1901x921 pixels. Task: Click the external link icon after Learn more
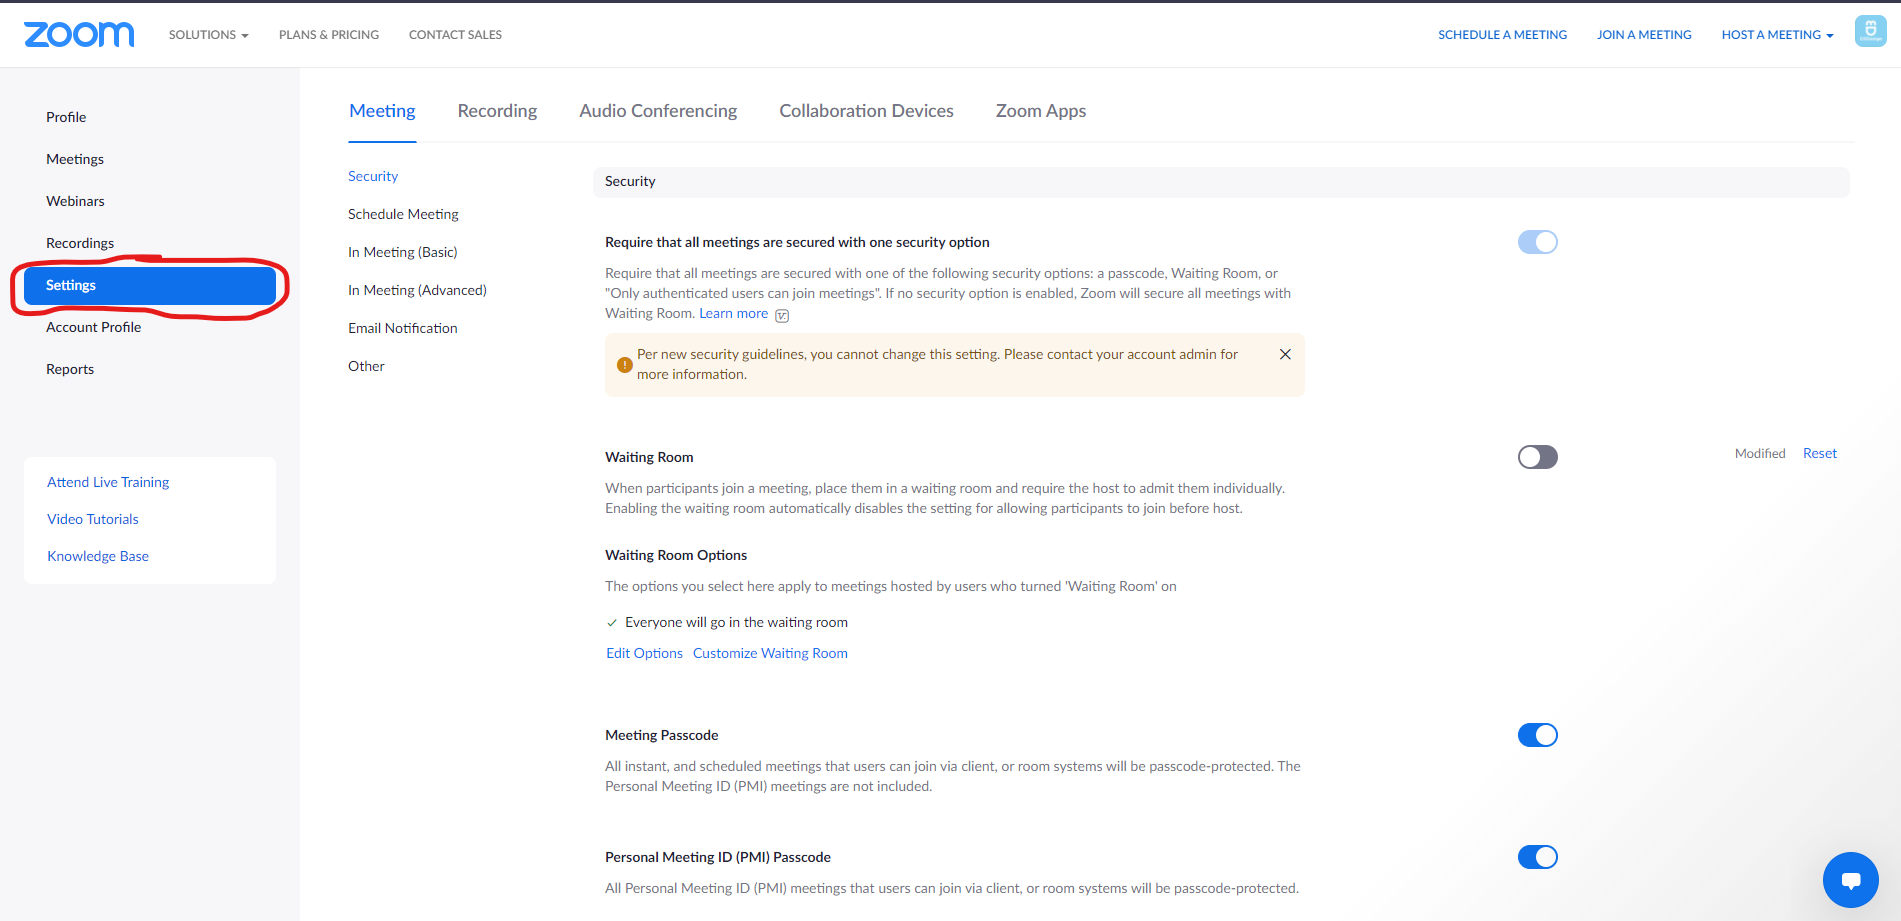(782, 315)
